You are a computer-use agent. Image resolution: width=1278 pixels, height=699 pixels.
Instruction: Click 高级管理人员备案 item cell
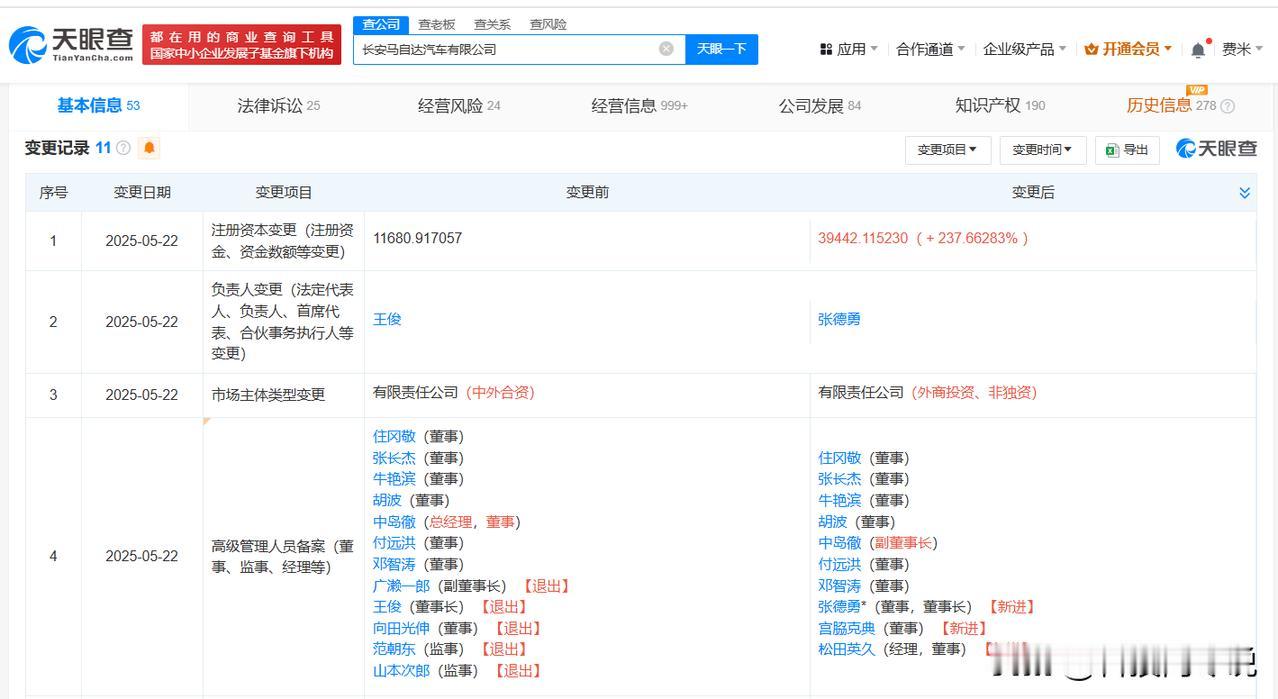[x=283, y=556]
